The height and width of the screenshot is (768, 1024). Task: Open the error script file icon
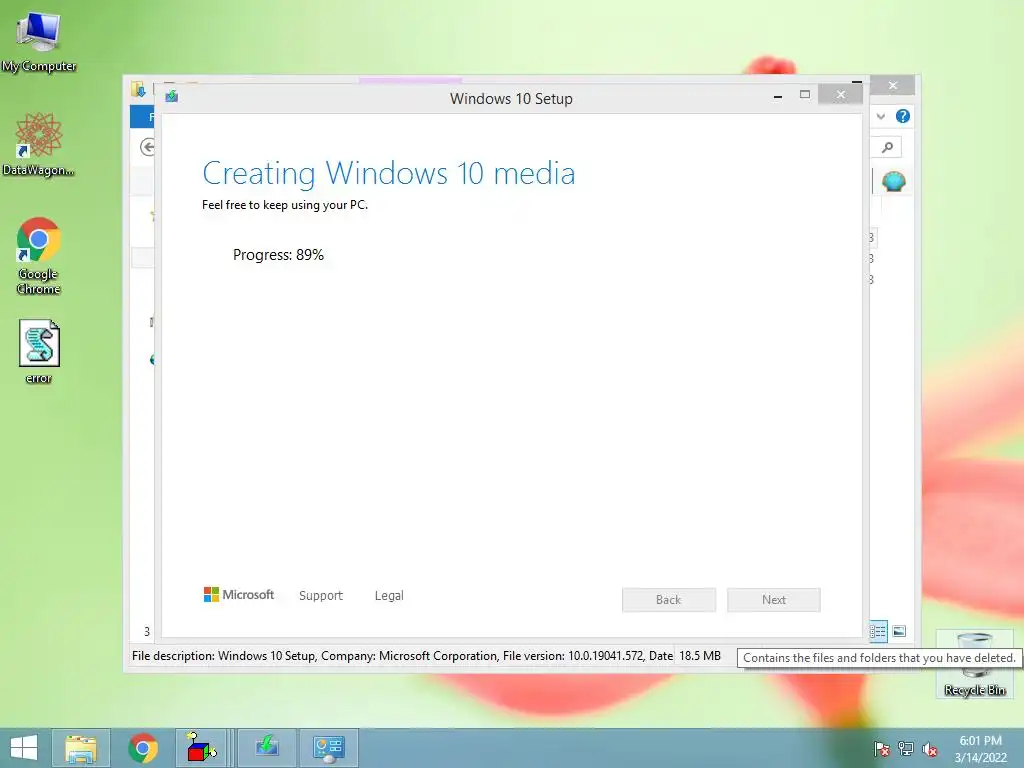(39, 351)
